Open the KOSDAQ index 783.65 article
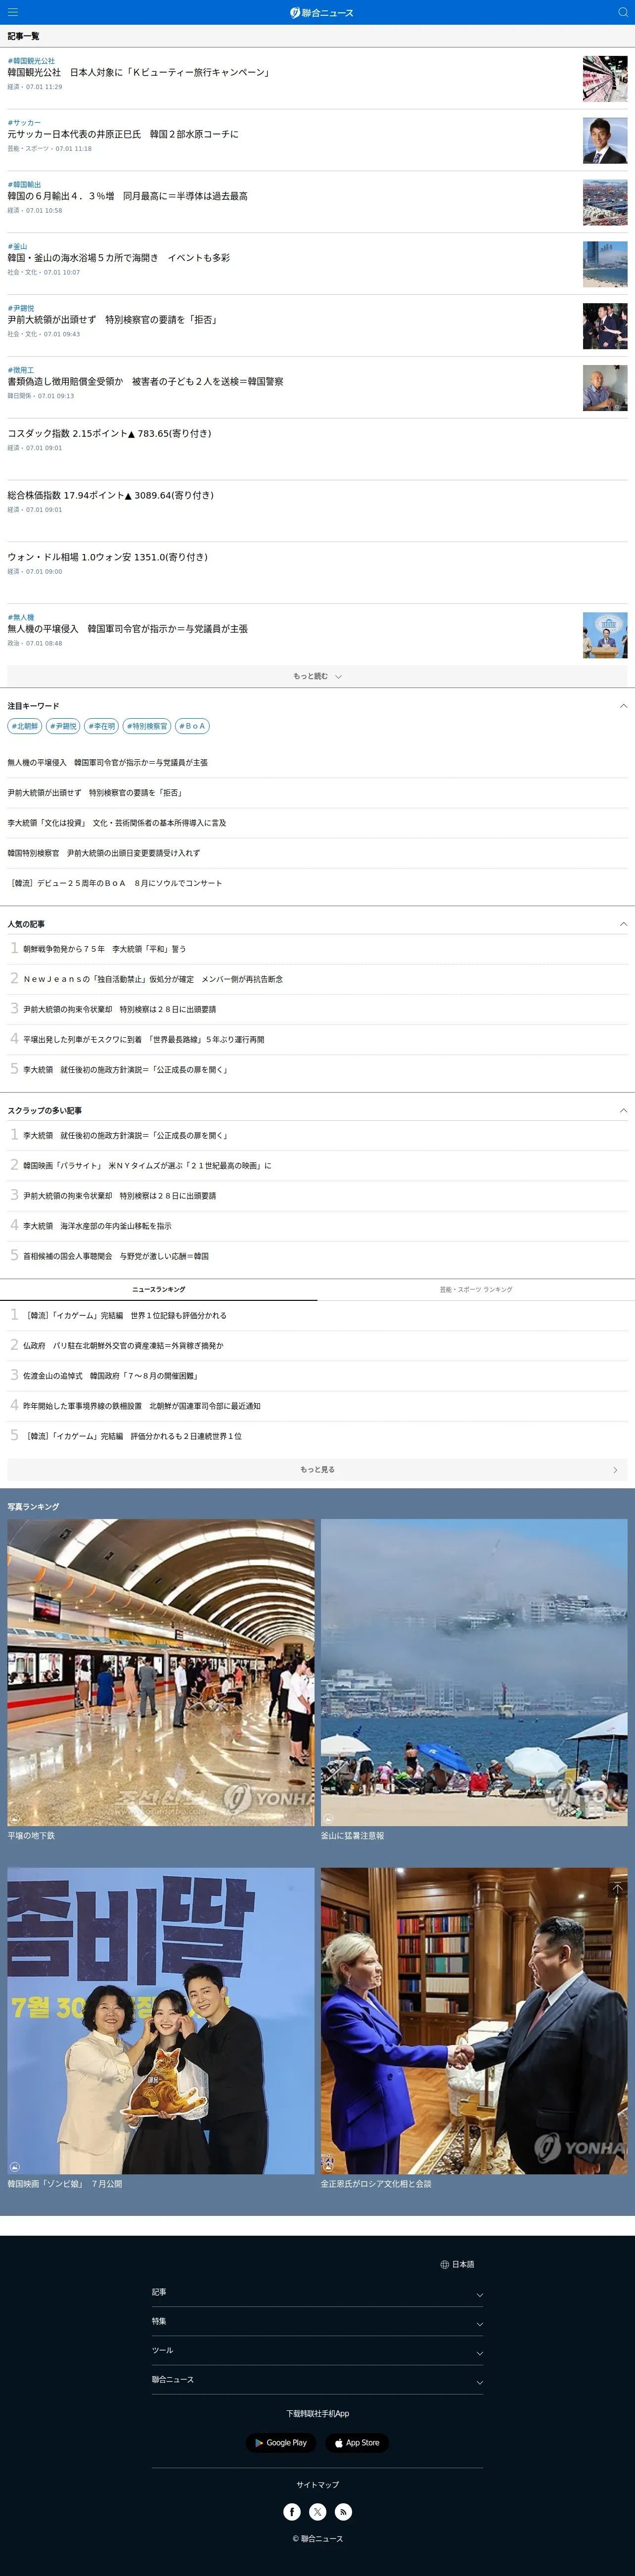This screenshot has width=635, height=2576. pyautogui.click(x=110, y=433)
